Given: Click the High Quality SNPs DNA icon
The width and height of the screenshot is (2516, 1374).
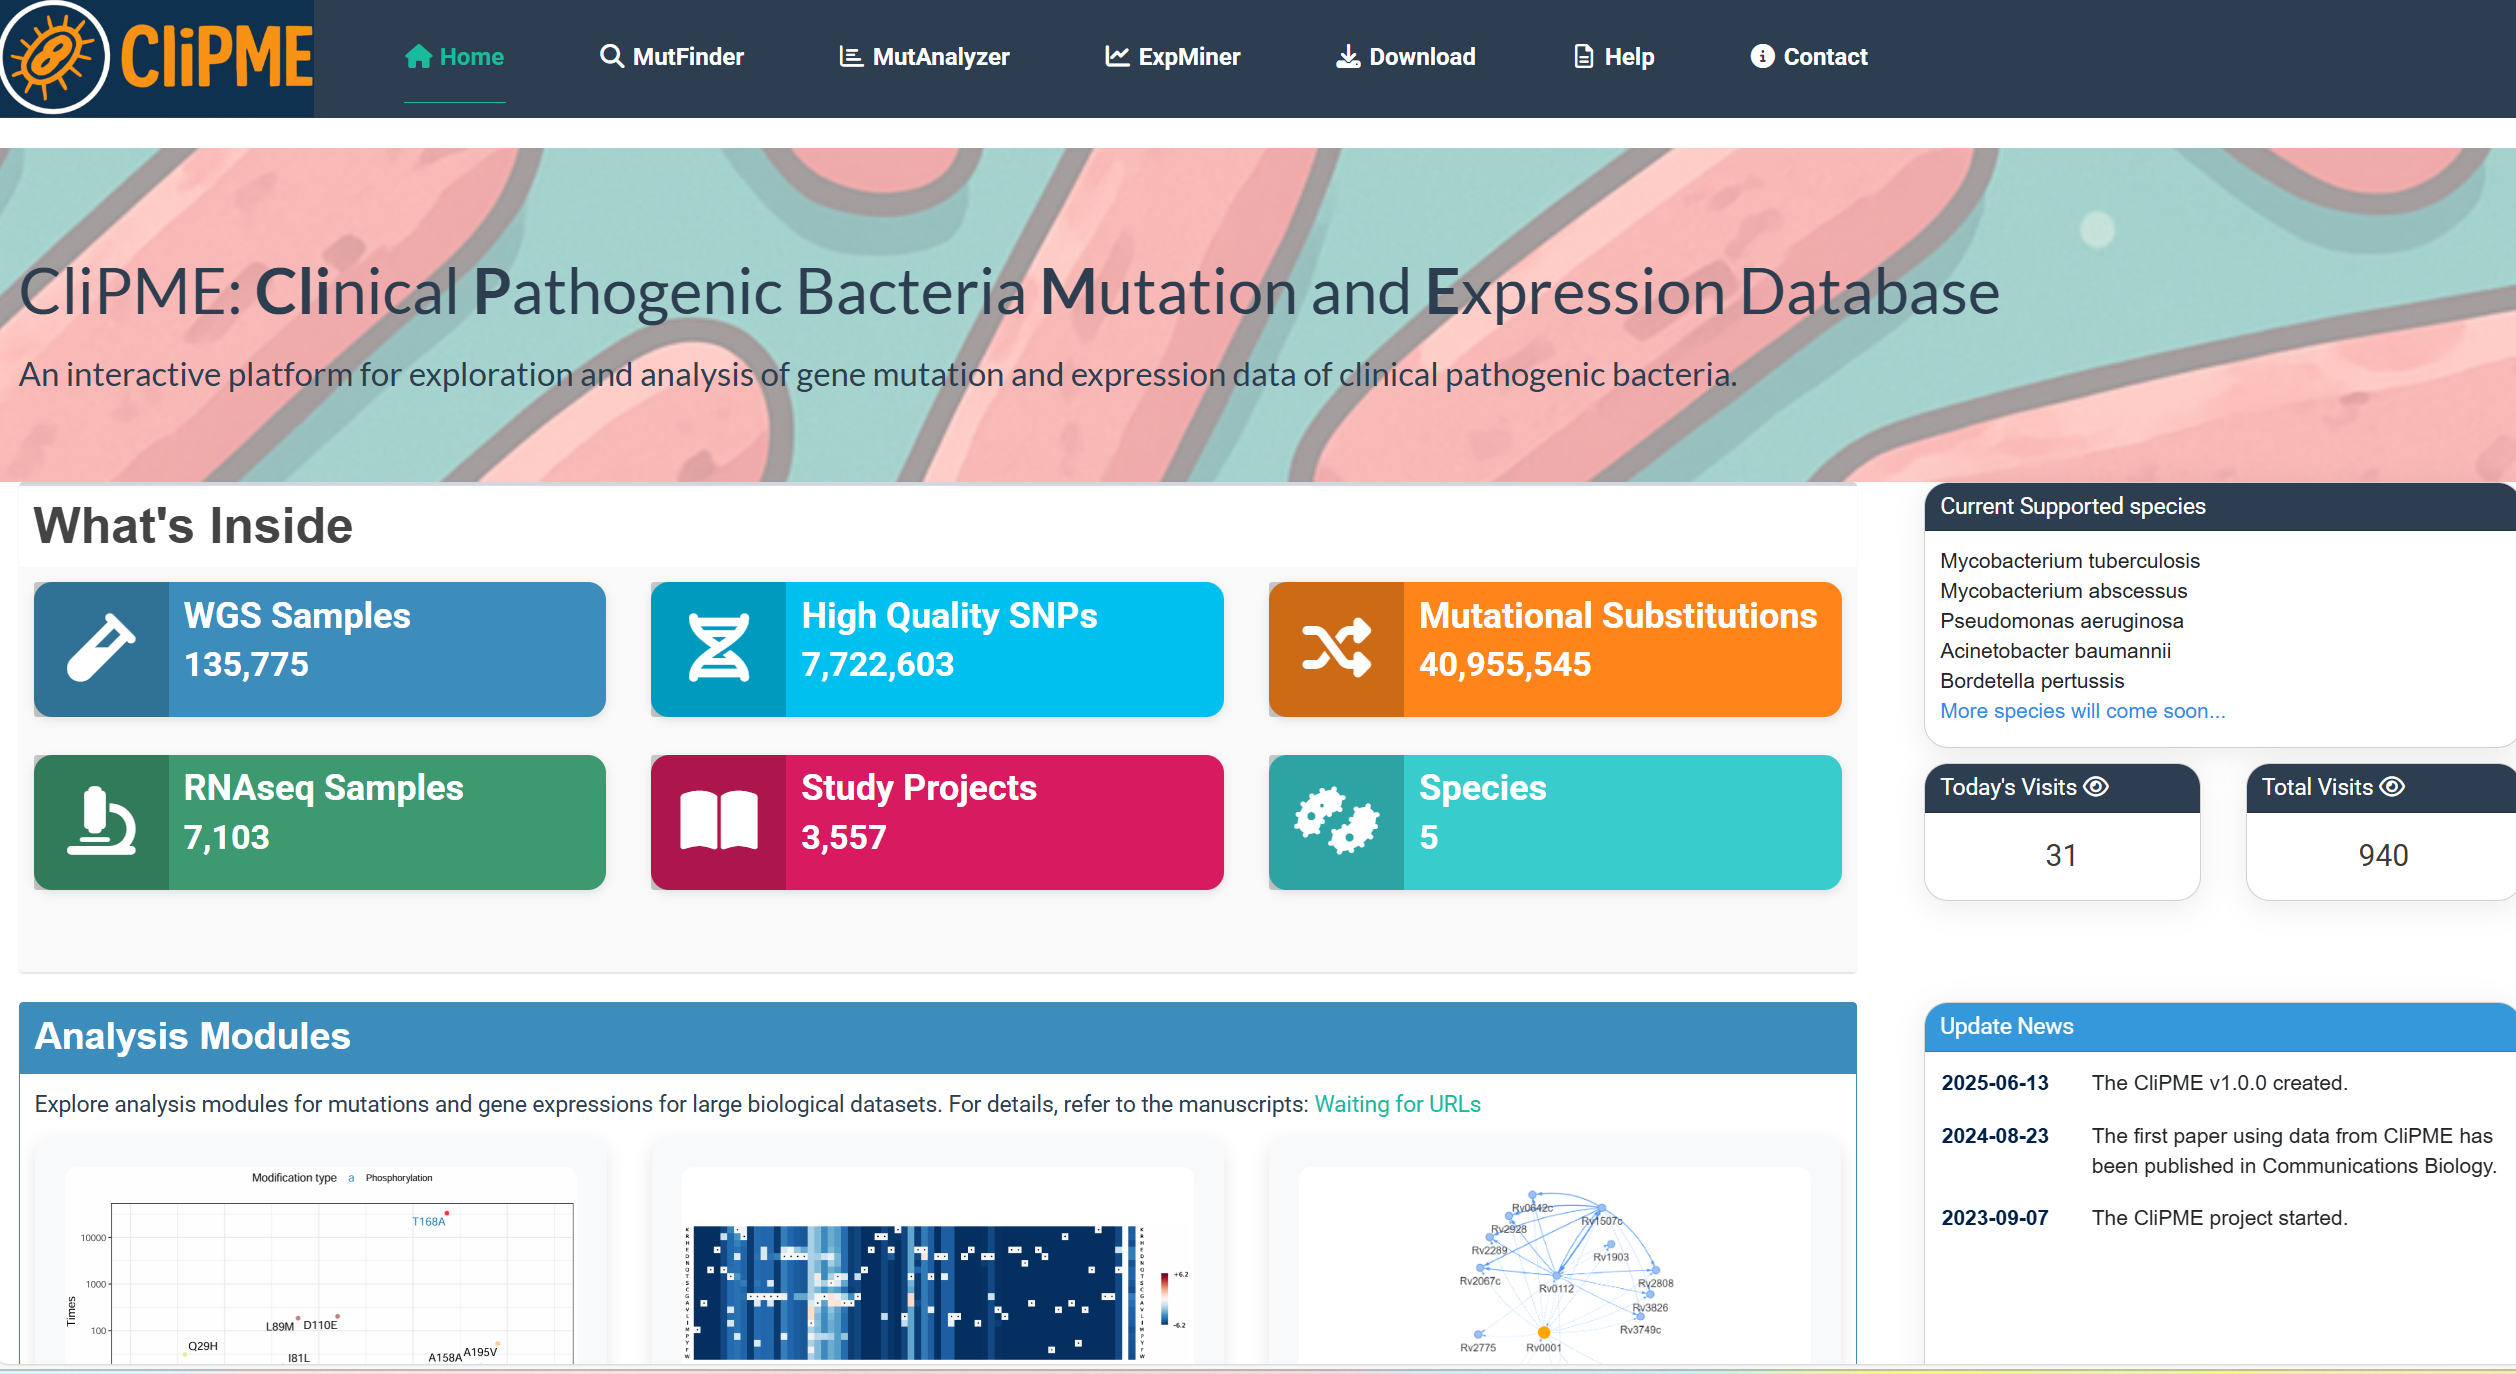Looking at the screenshot, I should (718, 649).
